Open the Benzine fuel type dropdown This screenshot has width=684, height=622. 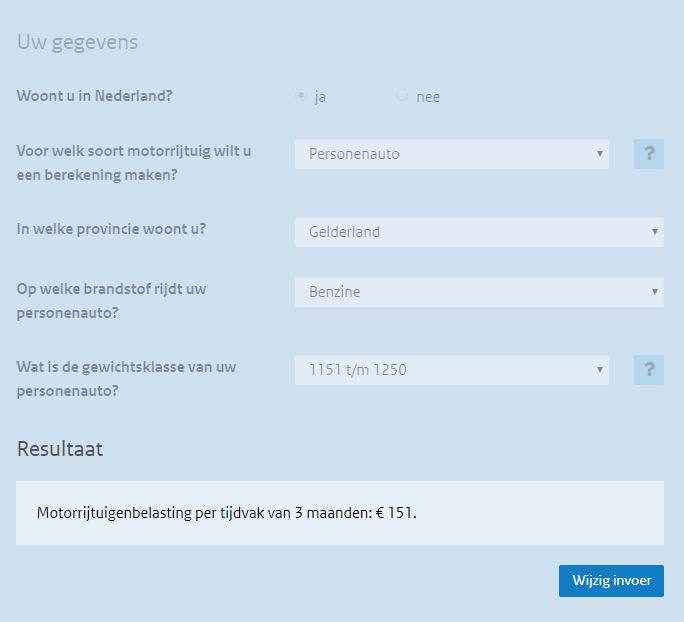point(479,292)
